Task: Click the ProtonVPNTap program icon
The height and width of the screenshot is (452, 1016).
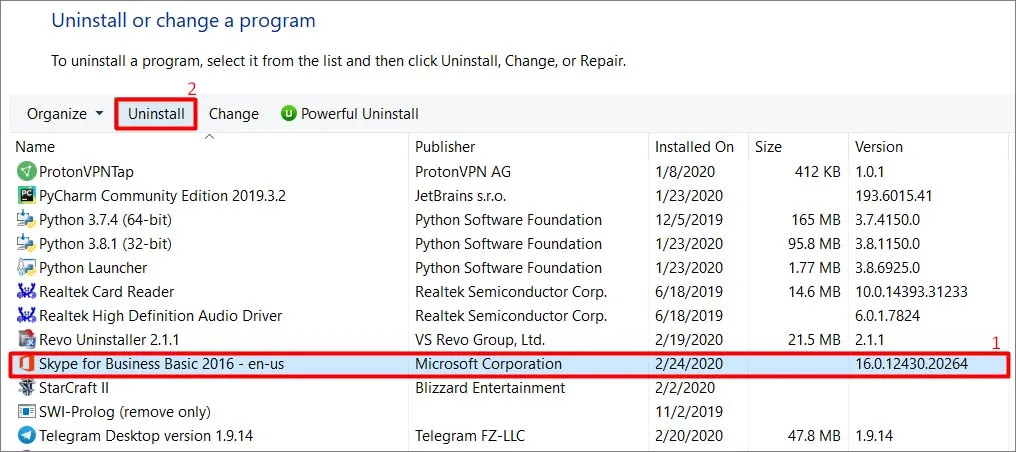Action: (25, 172)
